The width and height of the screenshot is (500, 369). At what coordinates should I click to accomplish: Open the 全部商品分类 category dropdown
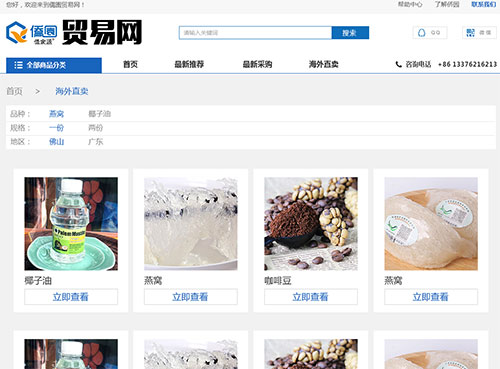[x=54, y=65]
